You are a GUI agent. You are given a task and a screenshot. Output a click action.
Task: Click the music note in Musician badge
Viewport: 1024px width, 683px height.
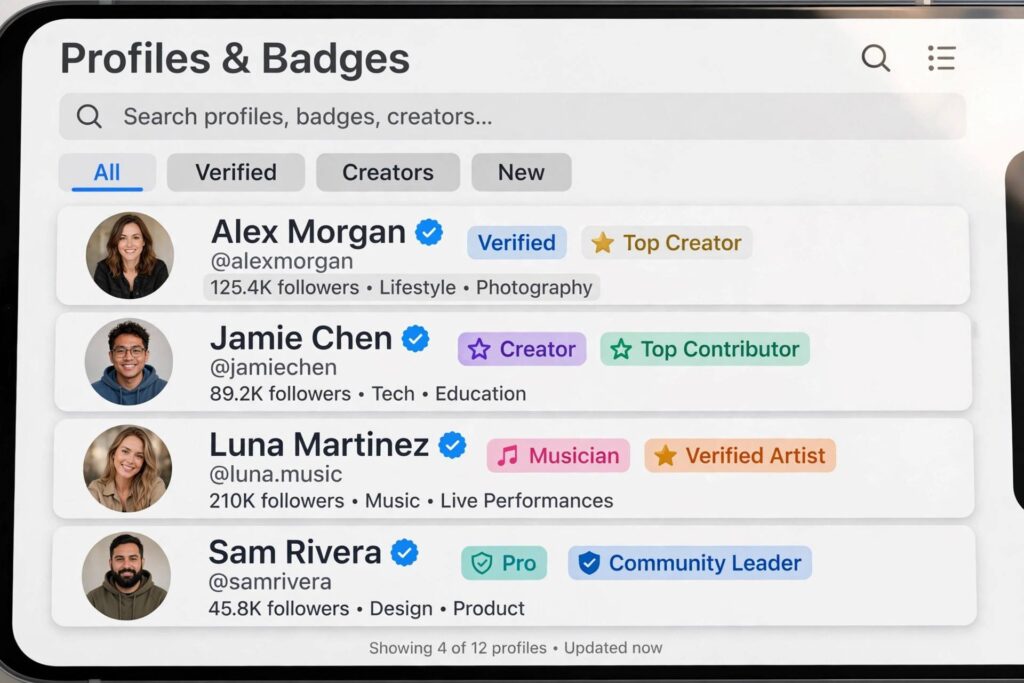tap(507, 456)
